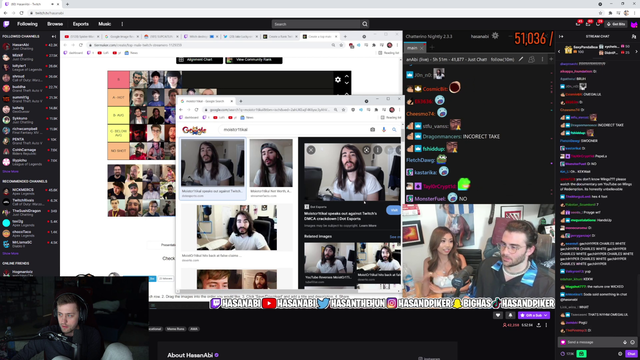
Task: Add a new split in Chatterino
Action: 551,60
